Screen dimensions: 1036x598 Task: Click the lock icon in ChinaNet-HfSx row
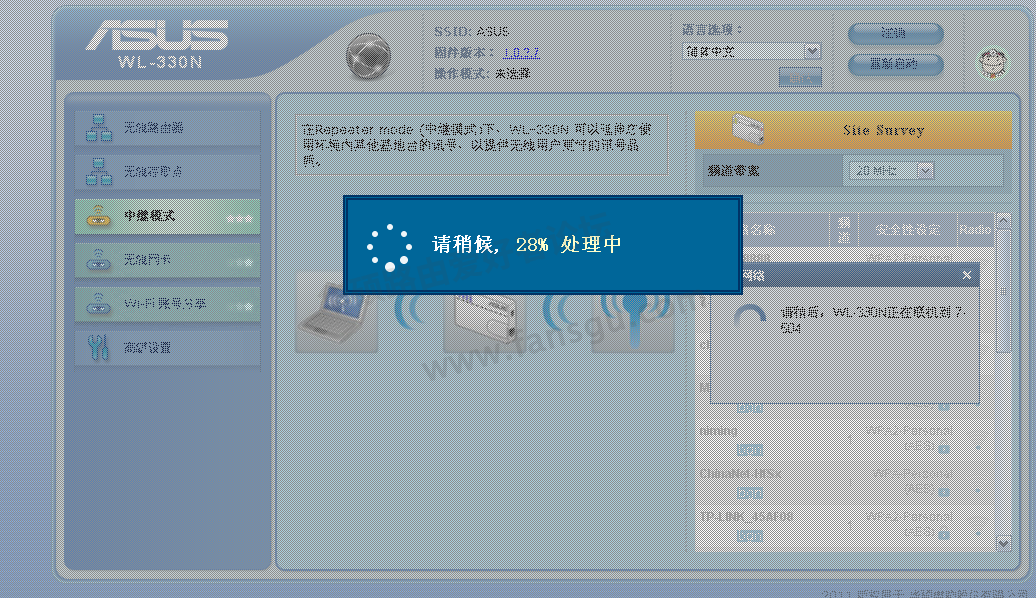tap(944, 491)
